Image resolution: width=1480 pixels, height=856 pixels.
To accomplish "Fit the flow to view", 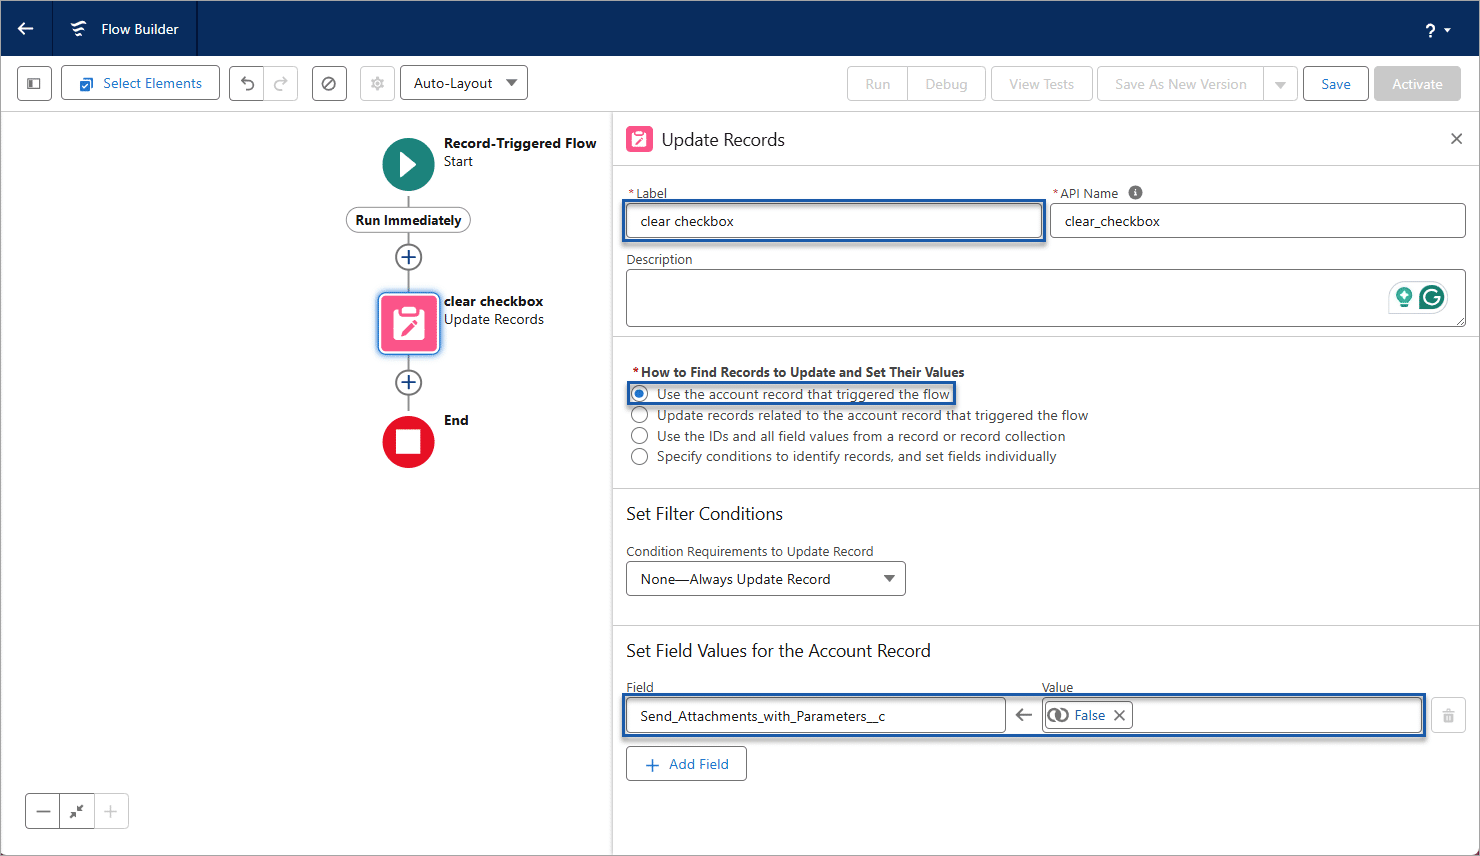I will [77, 811].
